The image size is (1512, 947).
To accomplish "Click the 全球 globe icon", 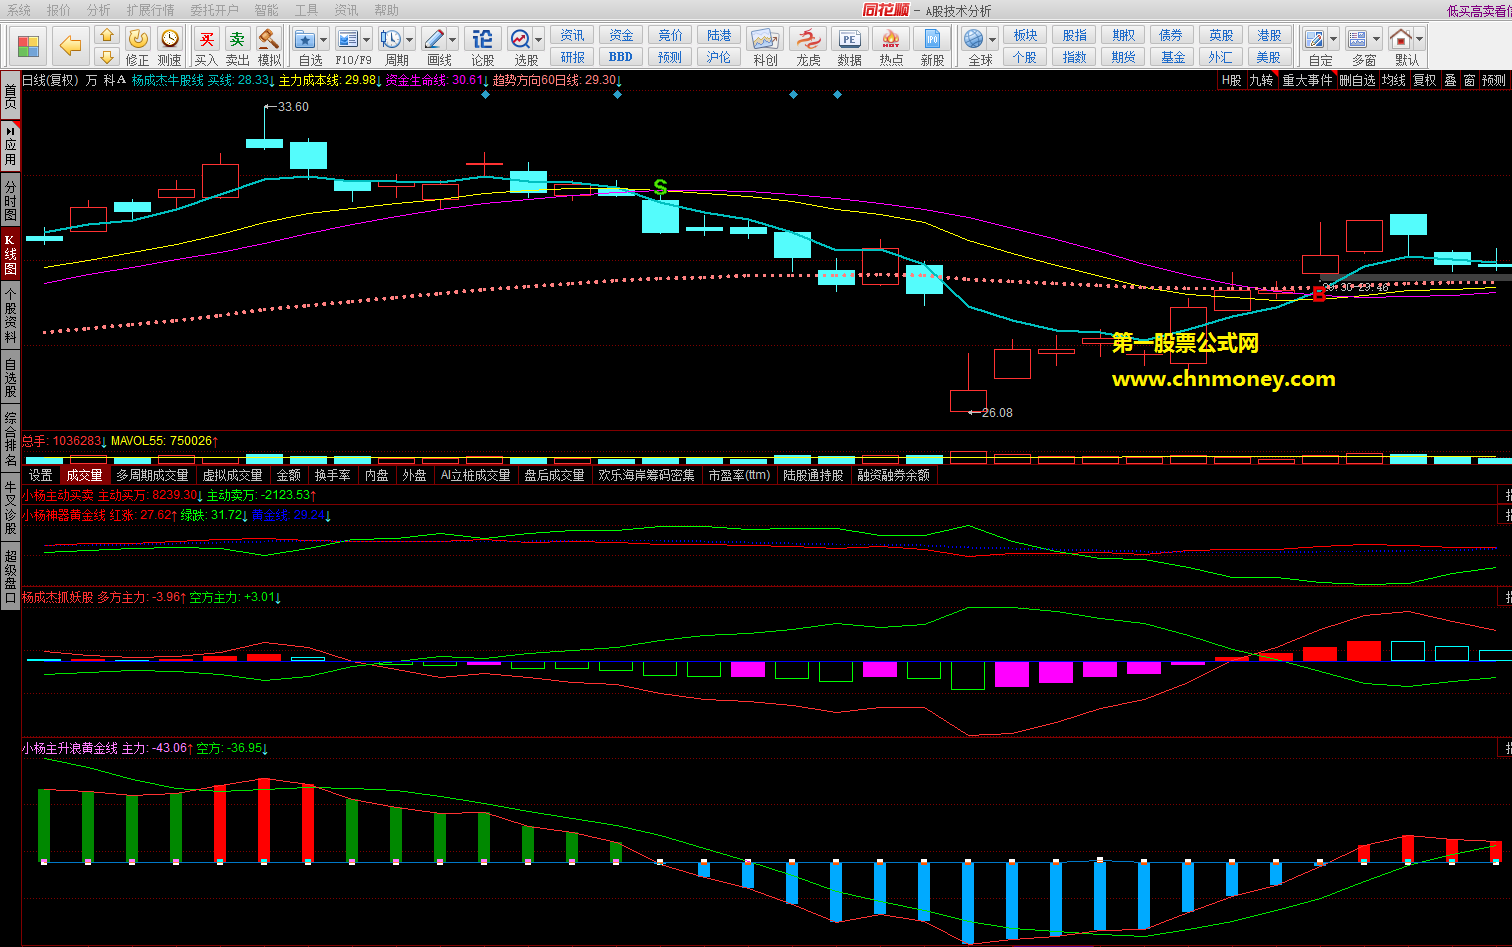I will click(974, 38).
